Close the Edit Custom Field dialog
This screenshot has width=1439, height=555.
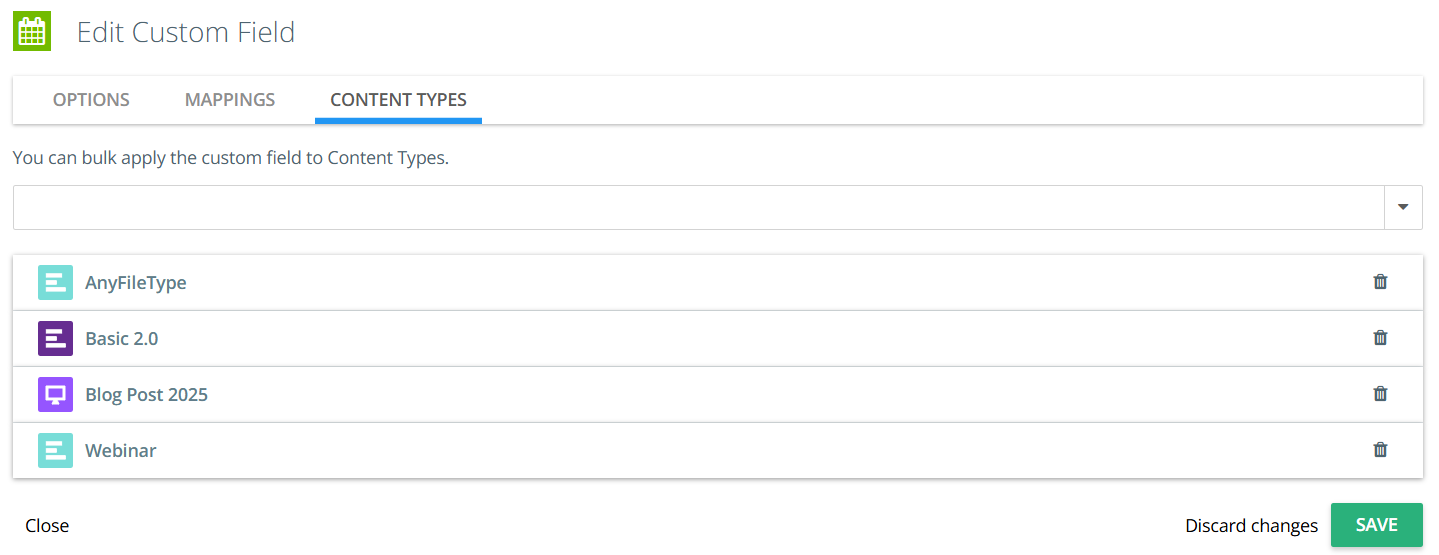pos(47,526)
